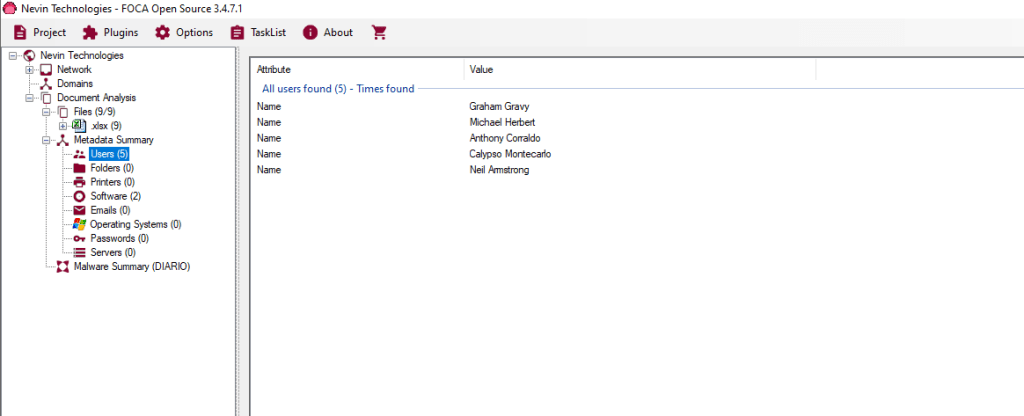The width and height of the screenshot is (1024, 416).
Task: Open the Plugins menu
Action: pyautogui.click(x=110, y=32)
